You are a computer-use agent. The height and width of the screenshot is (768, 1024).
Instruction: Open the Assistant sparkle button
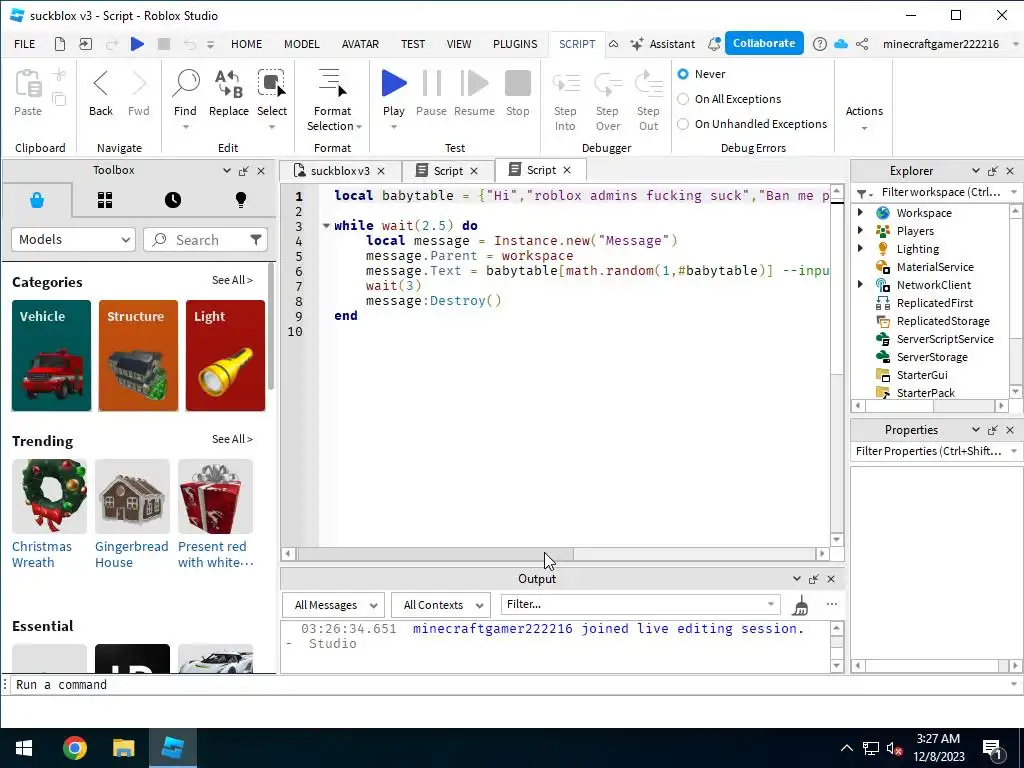click(663, 44)
